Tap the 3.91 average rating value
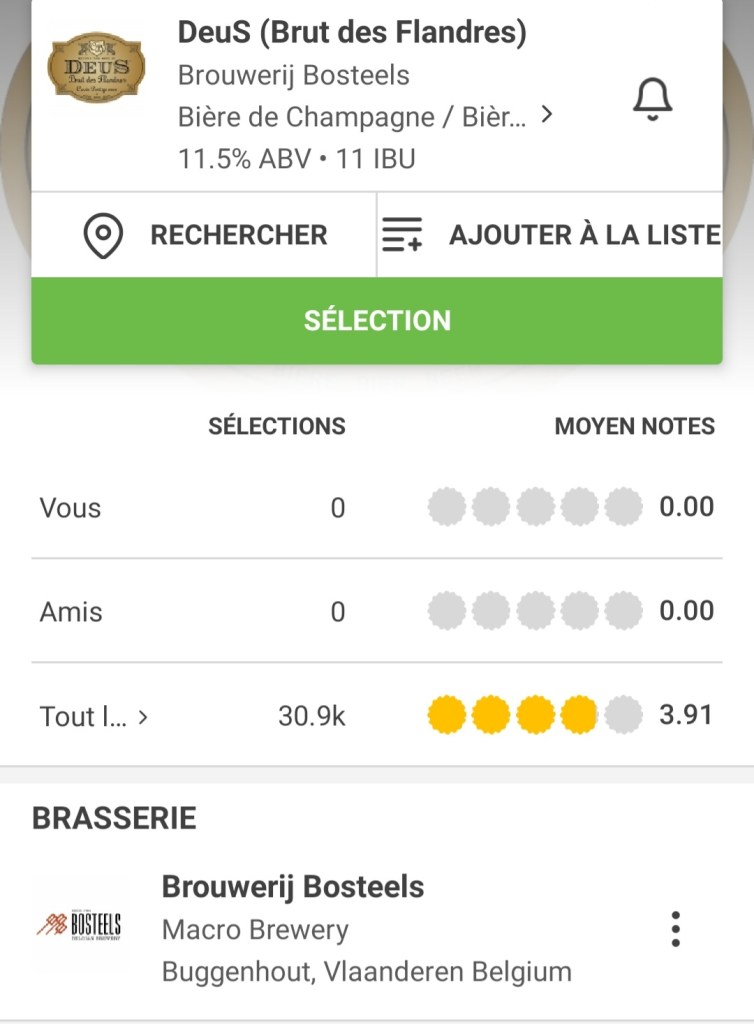The width and height of the screenshot is (754, 1024). (686, 715)
